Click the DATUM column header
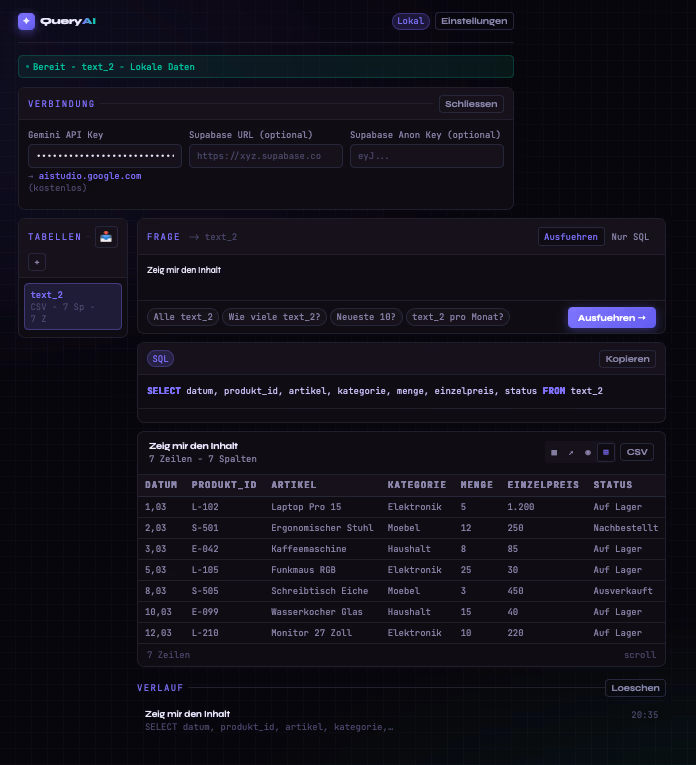This screenshot has width=696, height=765. click(x=161, y=485)
